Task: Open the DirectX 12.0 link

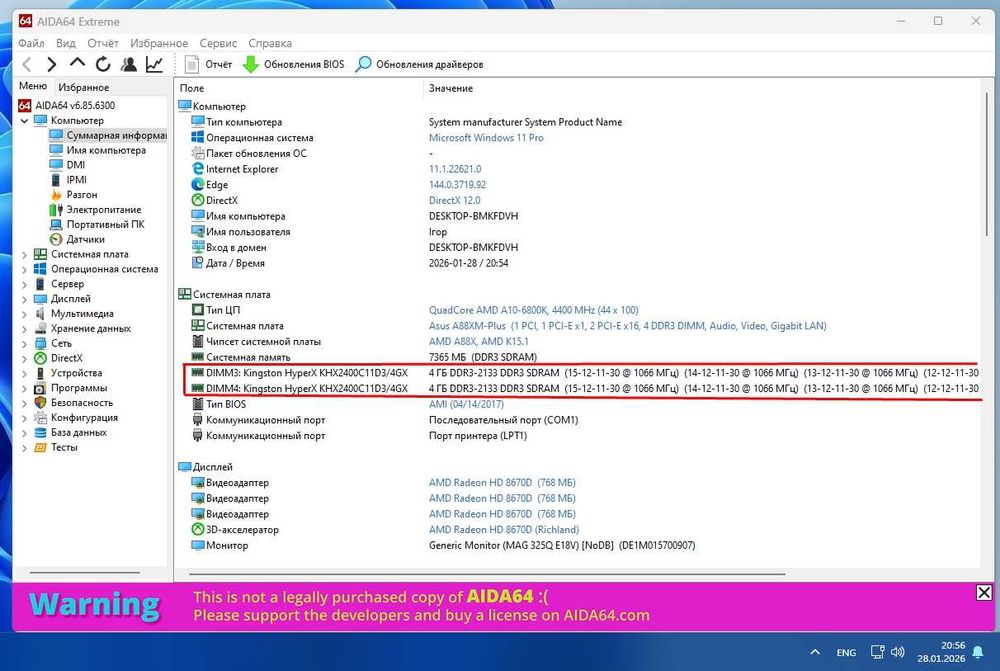Action: click(455, 200)
